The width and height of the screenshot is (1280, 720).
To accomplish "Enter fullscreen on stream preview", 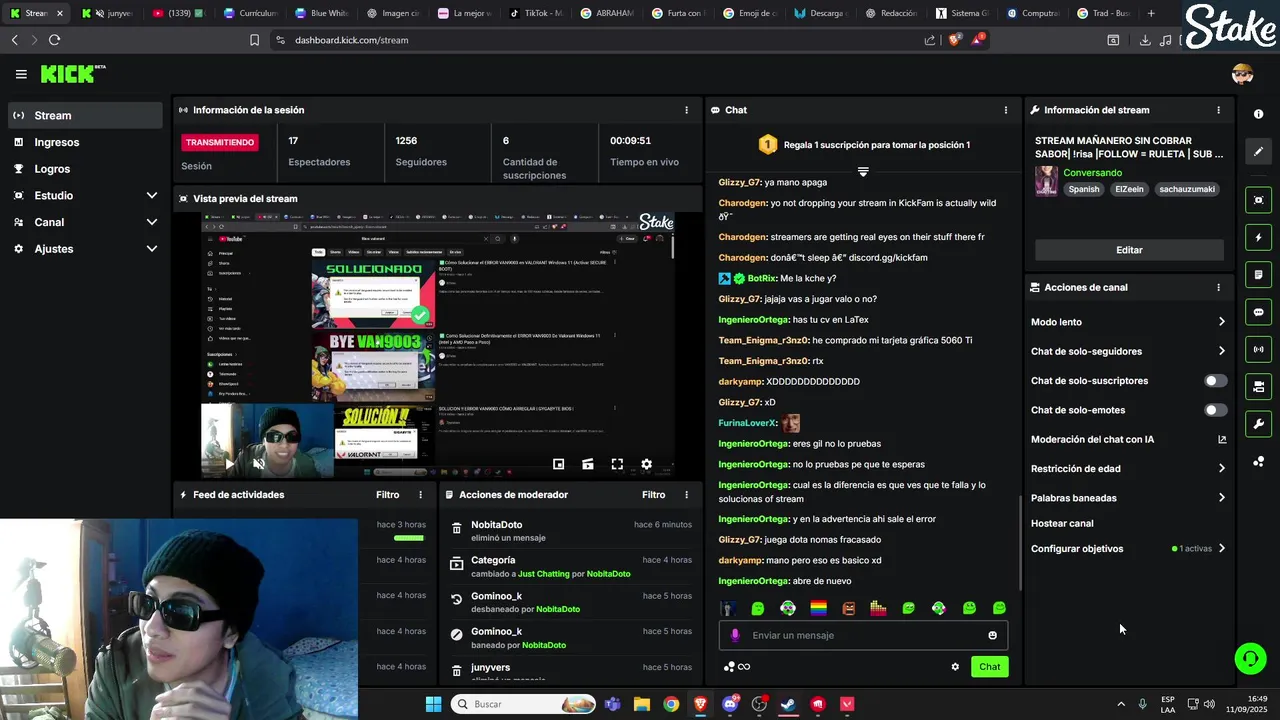I will pos(617,464).
